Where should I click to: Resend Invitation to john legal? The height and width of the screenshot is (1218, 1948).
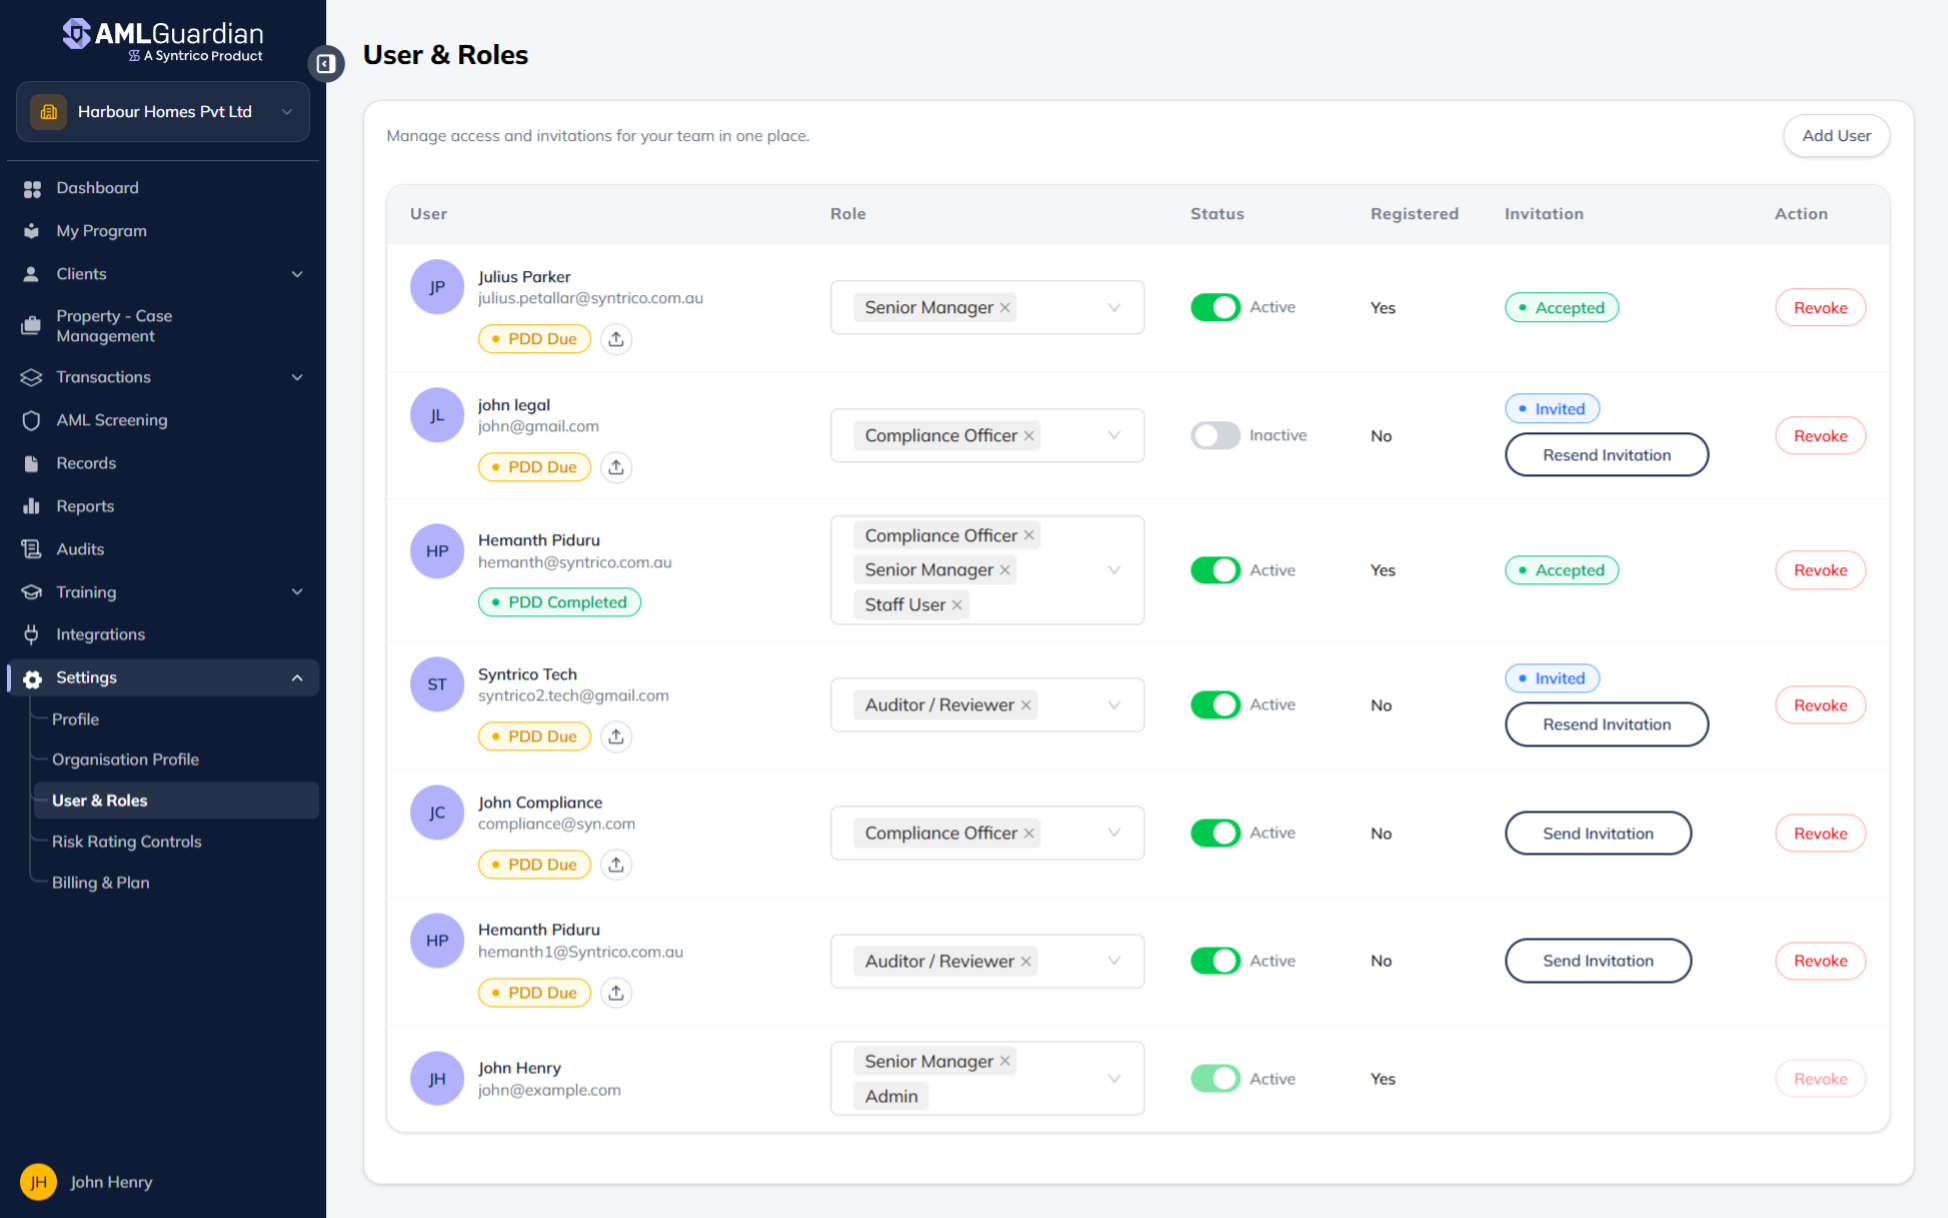tap(1606, 455)
